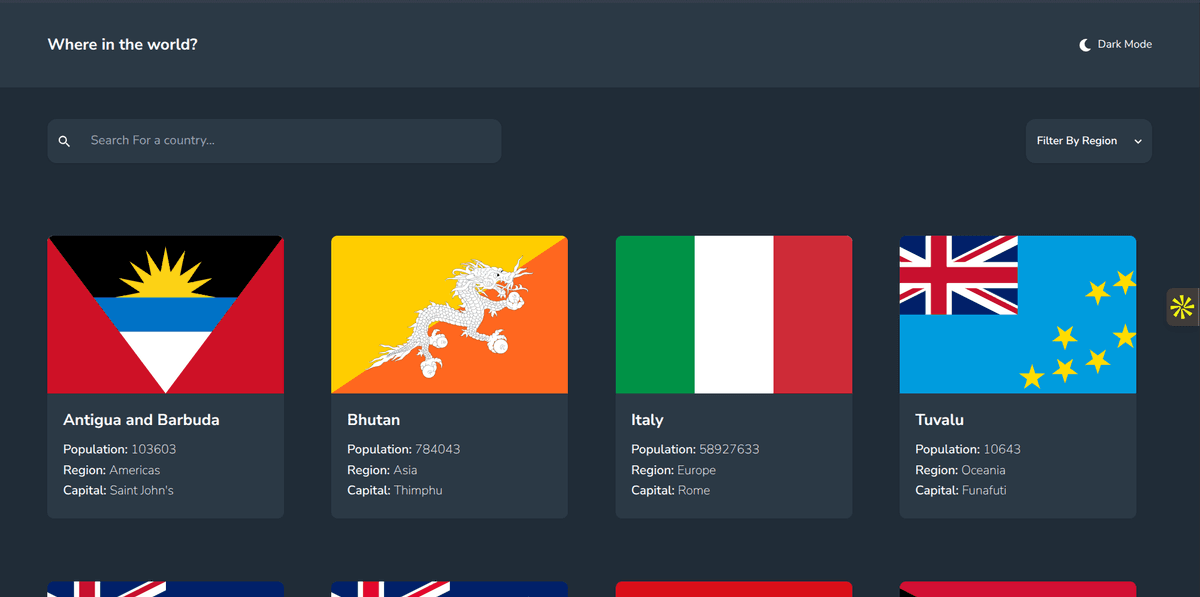This screenshot has width=1200, height=597.
Task: Click the 'Where in the world?' header title
Action: 122,44
